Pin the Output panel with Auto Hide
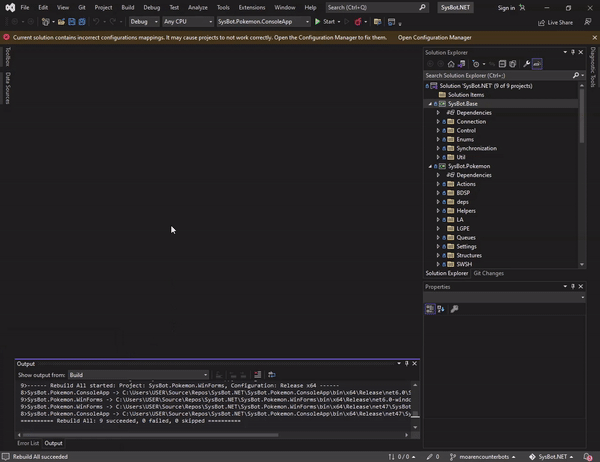Viewport: 600px width, 462px height. coord(406,363)
